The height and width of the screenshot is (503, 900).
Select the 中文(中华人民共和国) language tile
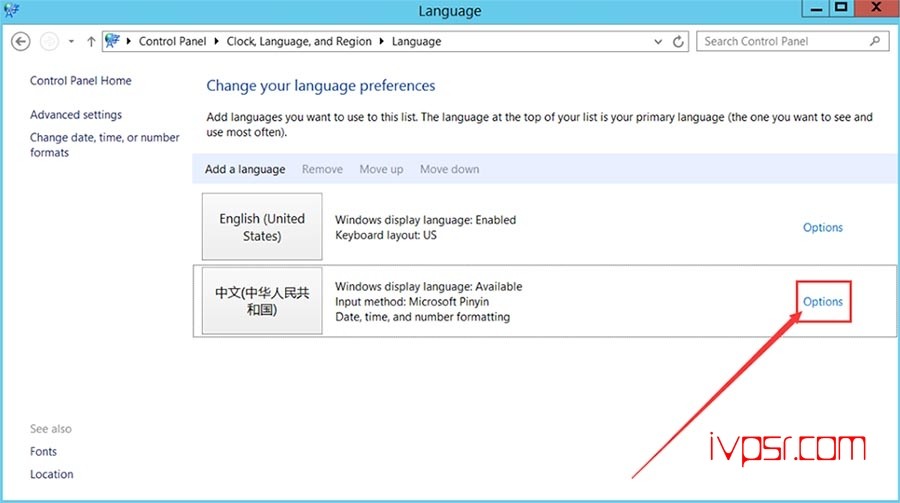pos(262,301)
